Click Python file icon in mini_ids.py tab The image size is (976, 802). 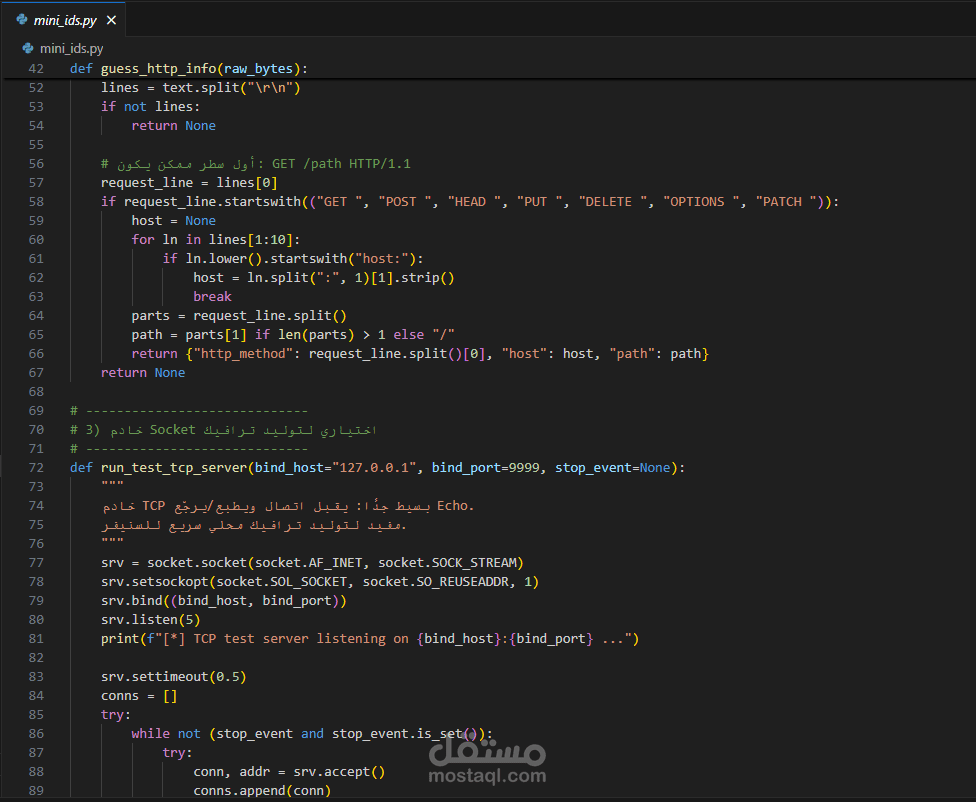tap(22, 20)
